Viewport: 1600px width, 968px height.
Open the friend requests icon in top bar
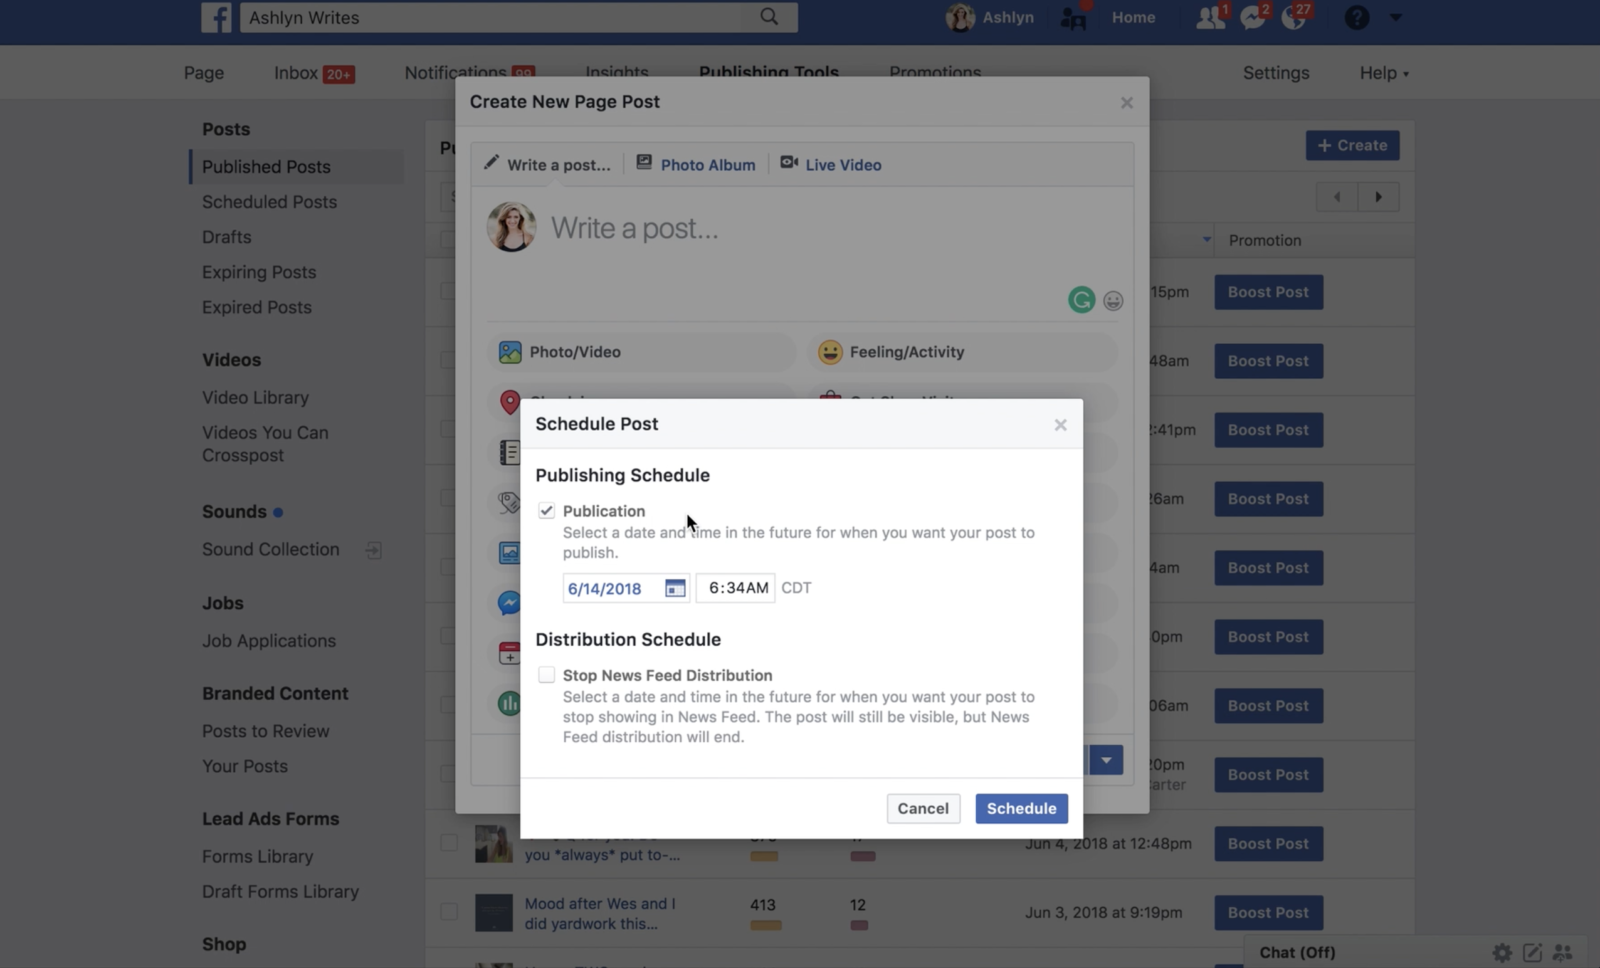point(1209,17)
